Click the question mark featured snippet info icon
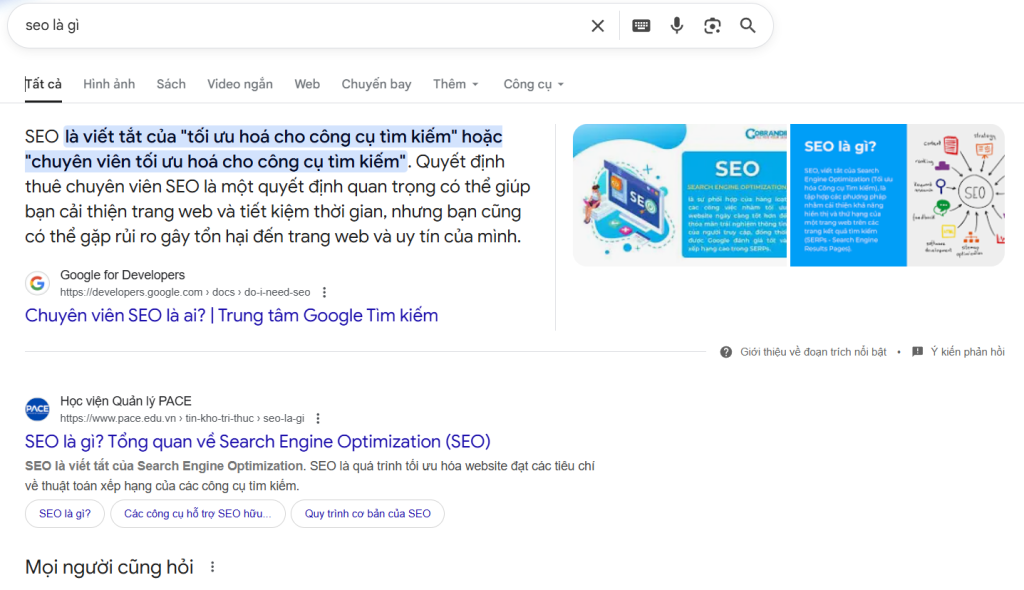The width and height of the screenshot is (1024, 590). (x=726, y=352)
